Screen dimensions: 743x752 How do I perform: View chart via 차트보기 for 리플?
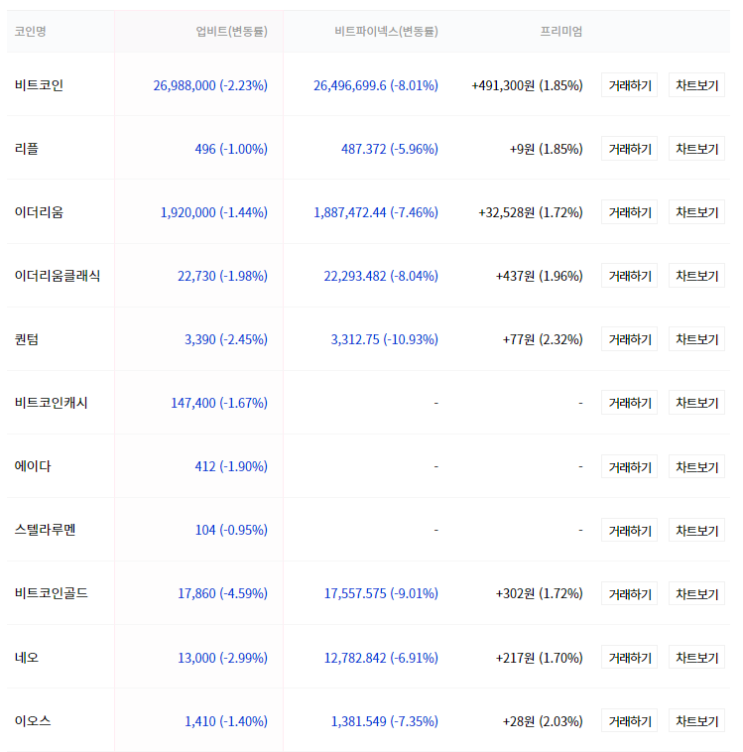click(696, 149)
